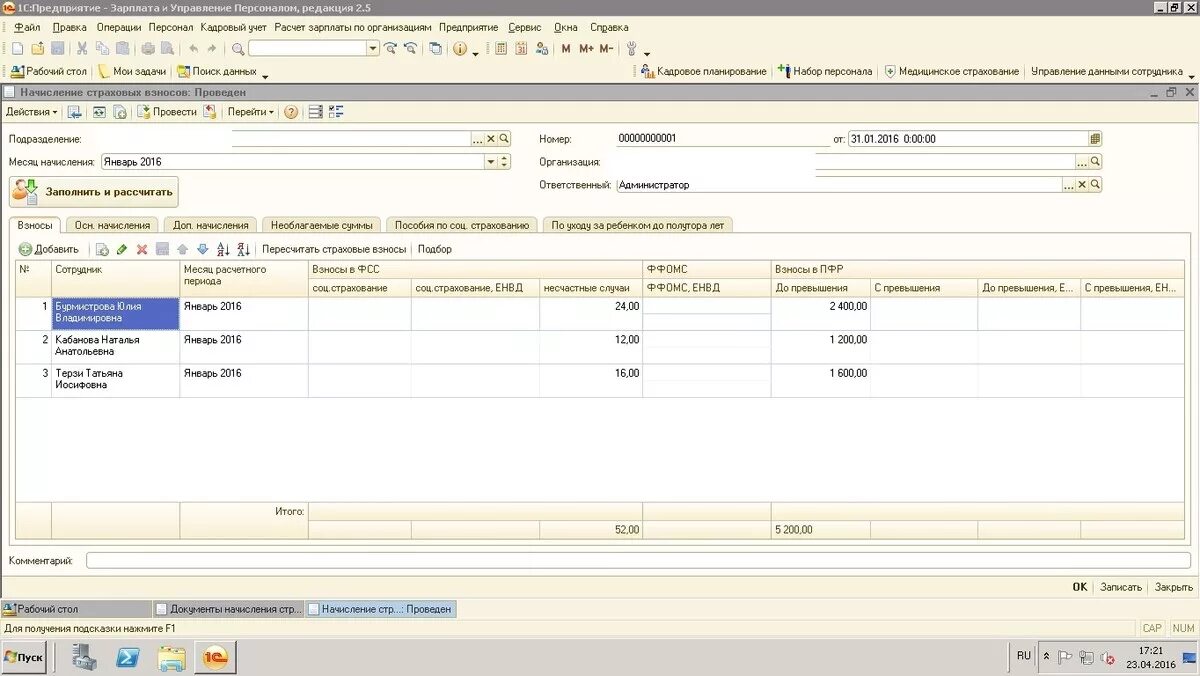Open Набор персонала in the toolbar

coord(825,72)
